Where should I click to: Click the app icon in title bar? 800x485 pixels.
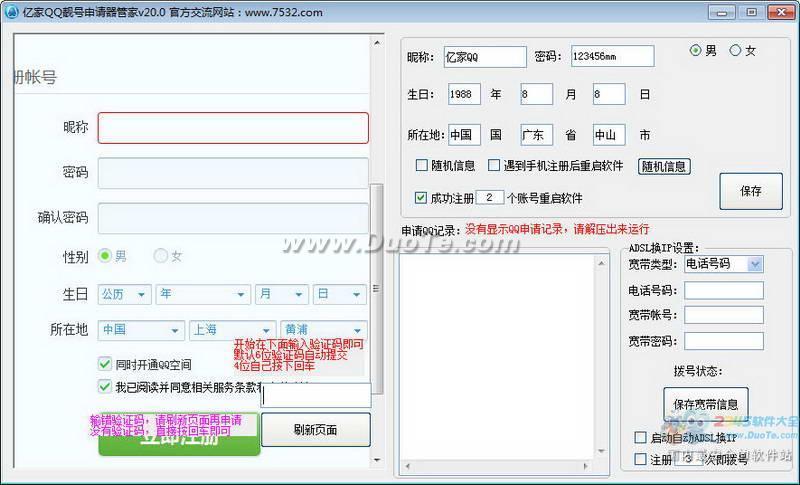pyautogui.click(x=11, y=11)
